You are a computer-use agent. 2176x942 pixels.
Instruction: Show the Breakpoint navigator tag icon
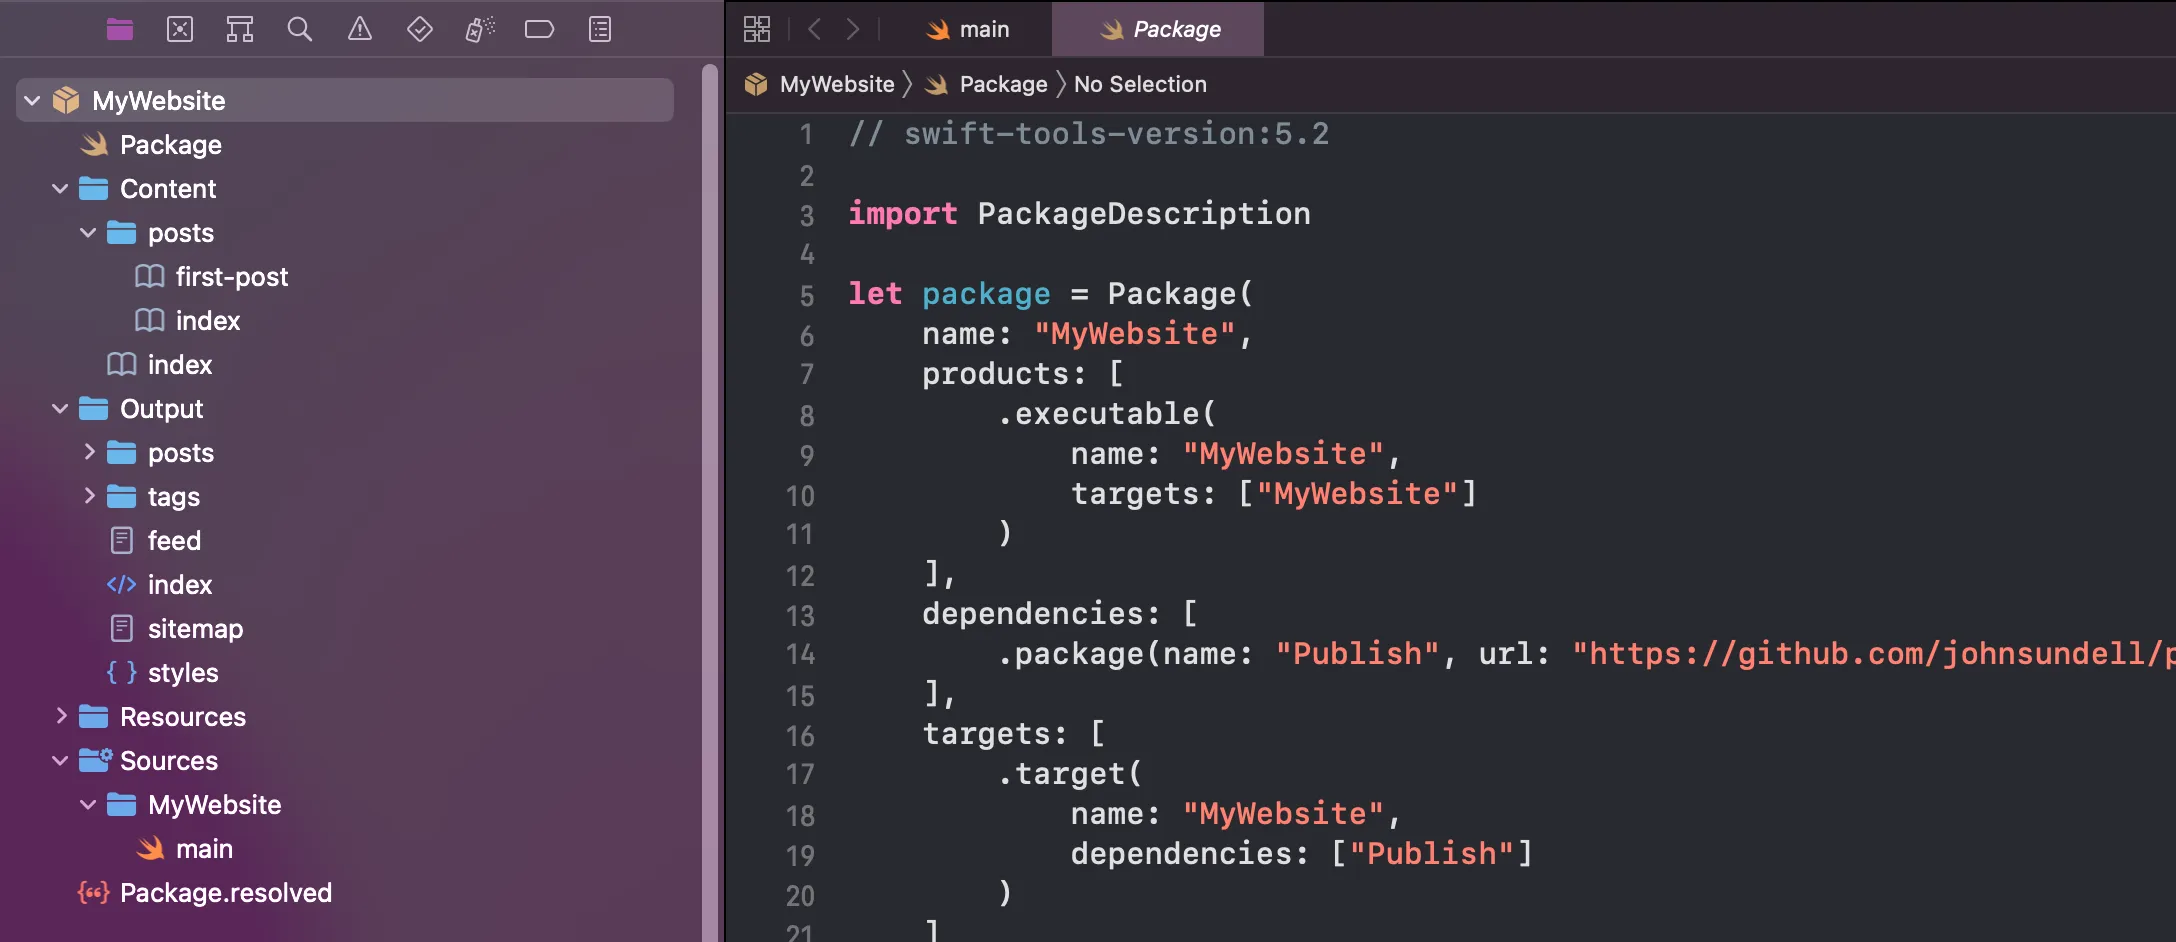pyautogui.click(x=539, y=29)
